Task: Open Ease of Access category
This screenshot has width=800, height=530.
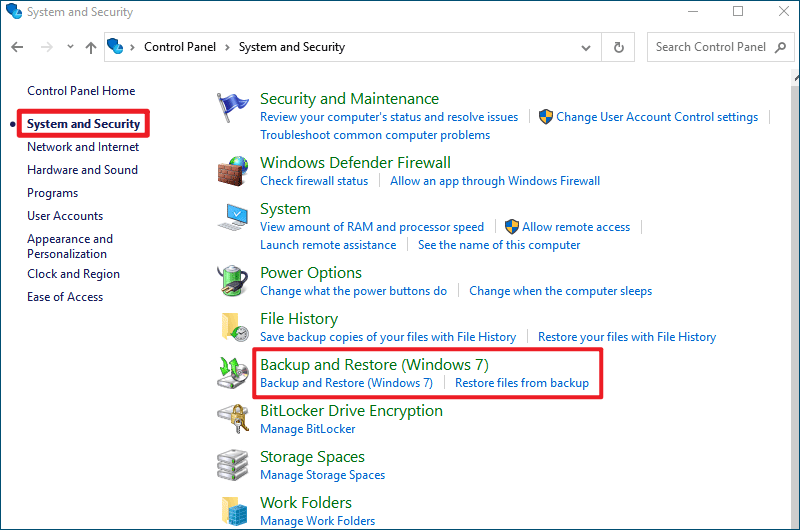Action: pos(65,297)
